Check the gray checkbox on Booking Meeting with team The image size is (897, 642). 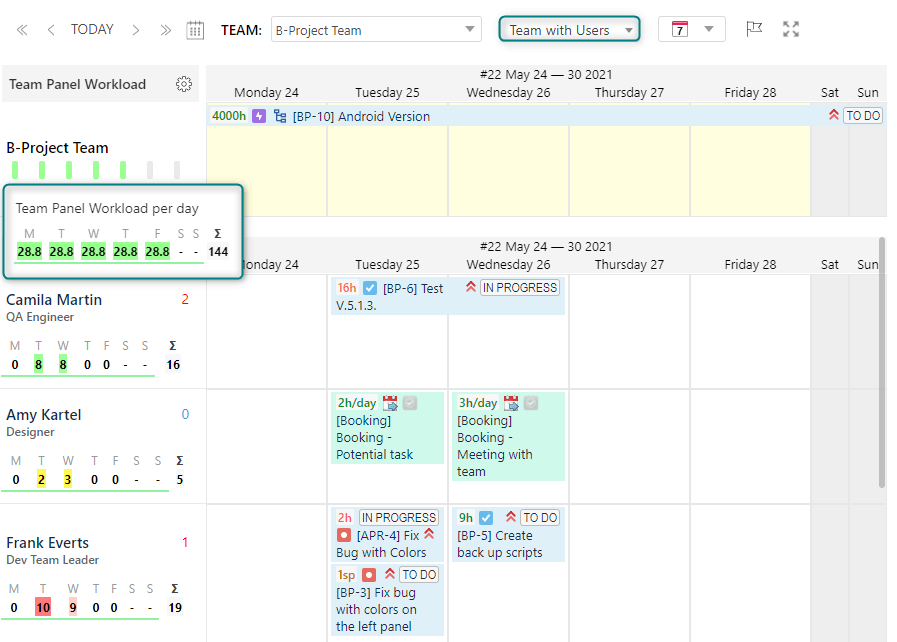click(x=532, y=402)
